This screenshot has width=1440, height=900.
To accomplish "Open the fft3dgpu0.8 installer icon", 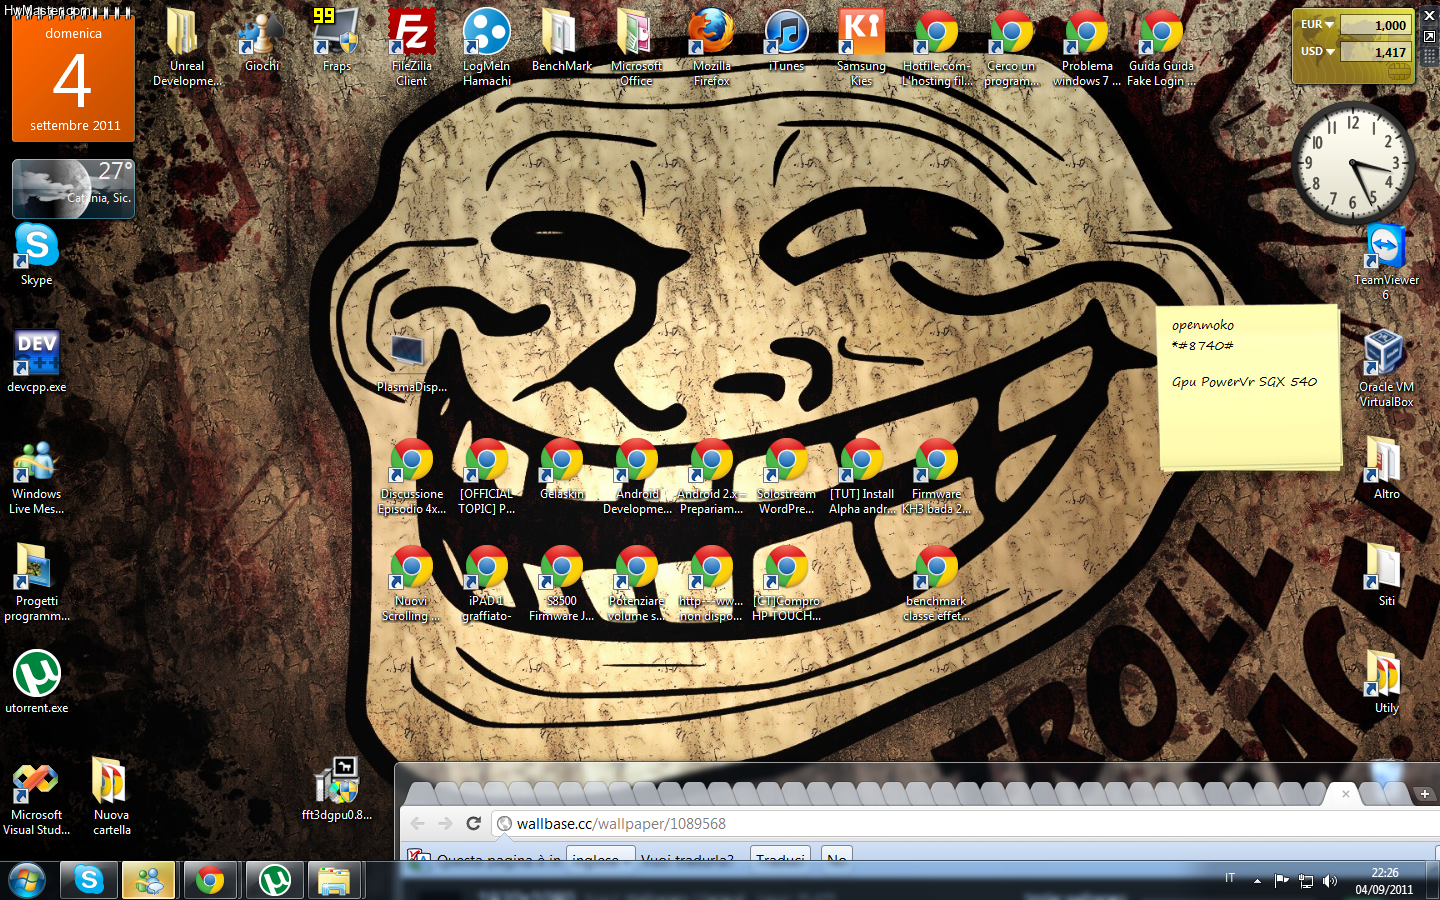I will pos(337,789).
